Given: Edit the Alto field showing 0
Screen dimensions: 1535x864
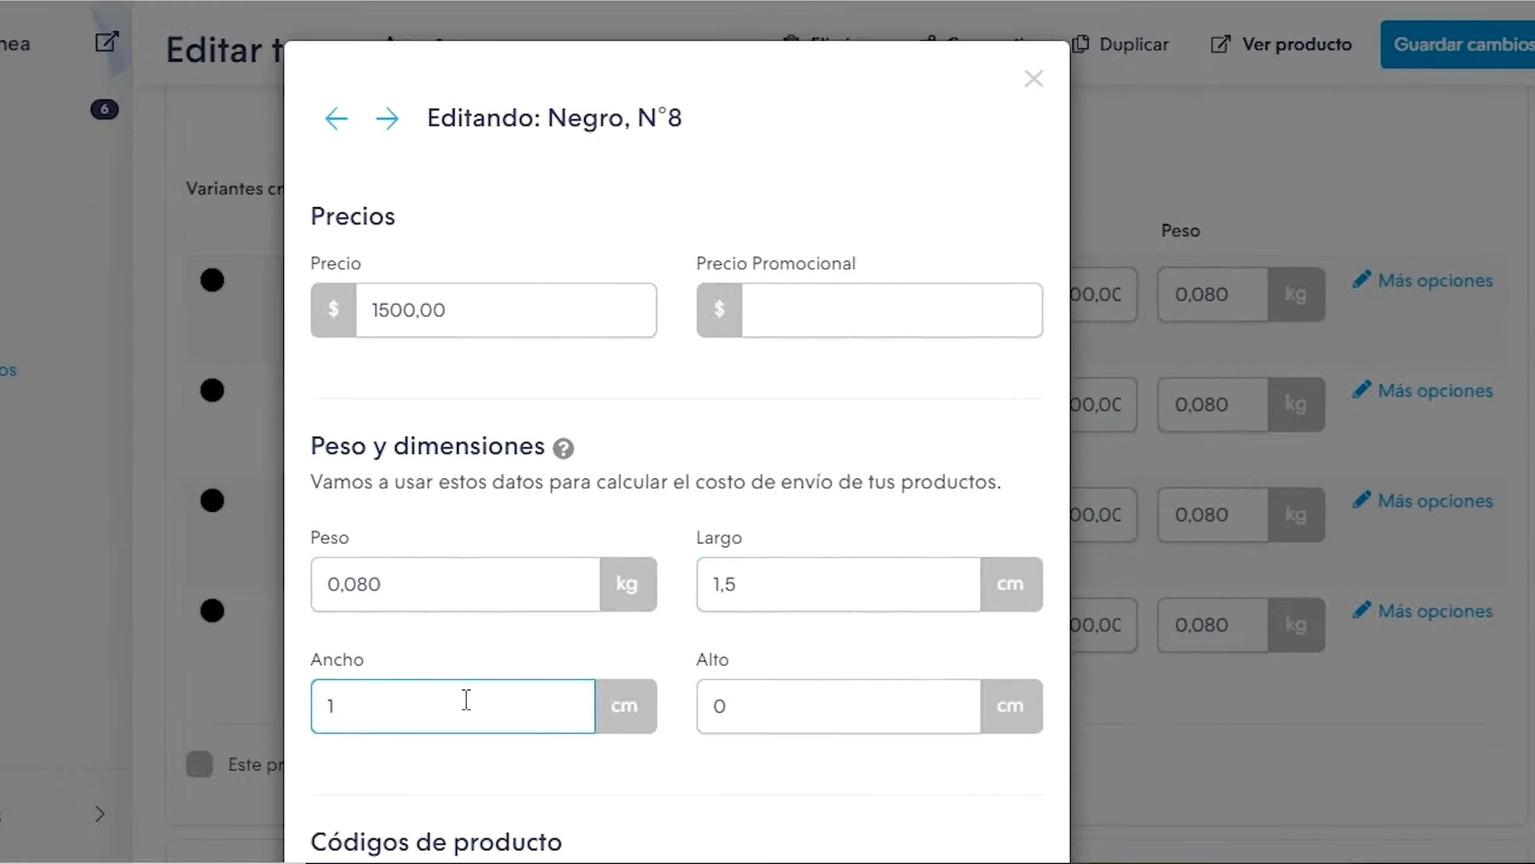Looking at the screenshot, I should [x=838, y=706].
